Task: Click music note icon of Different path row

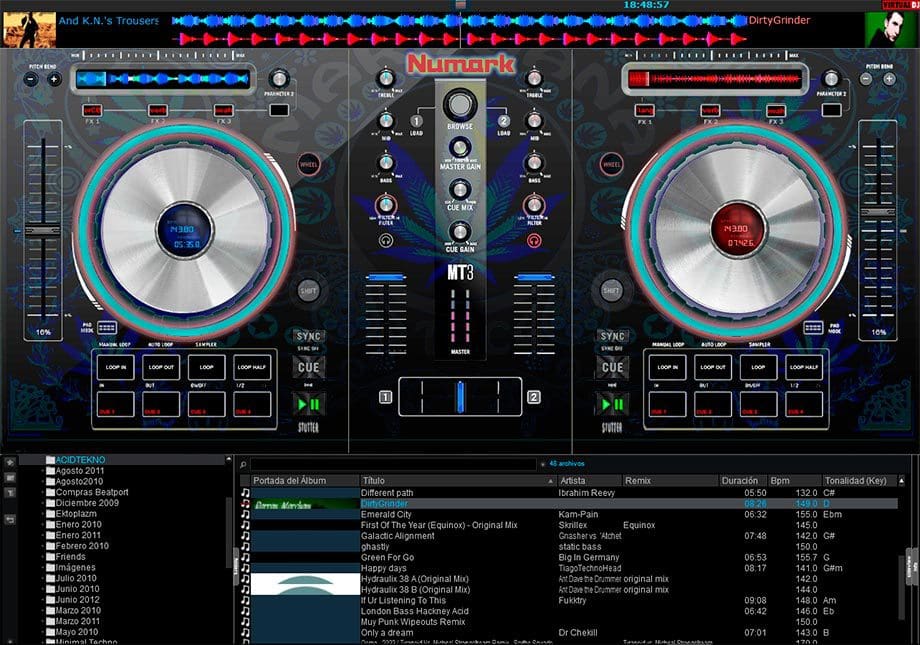Action: point(245,493)
